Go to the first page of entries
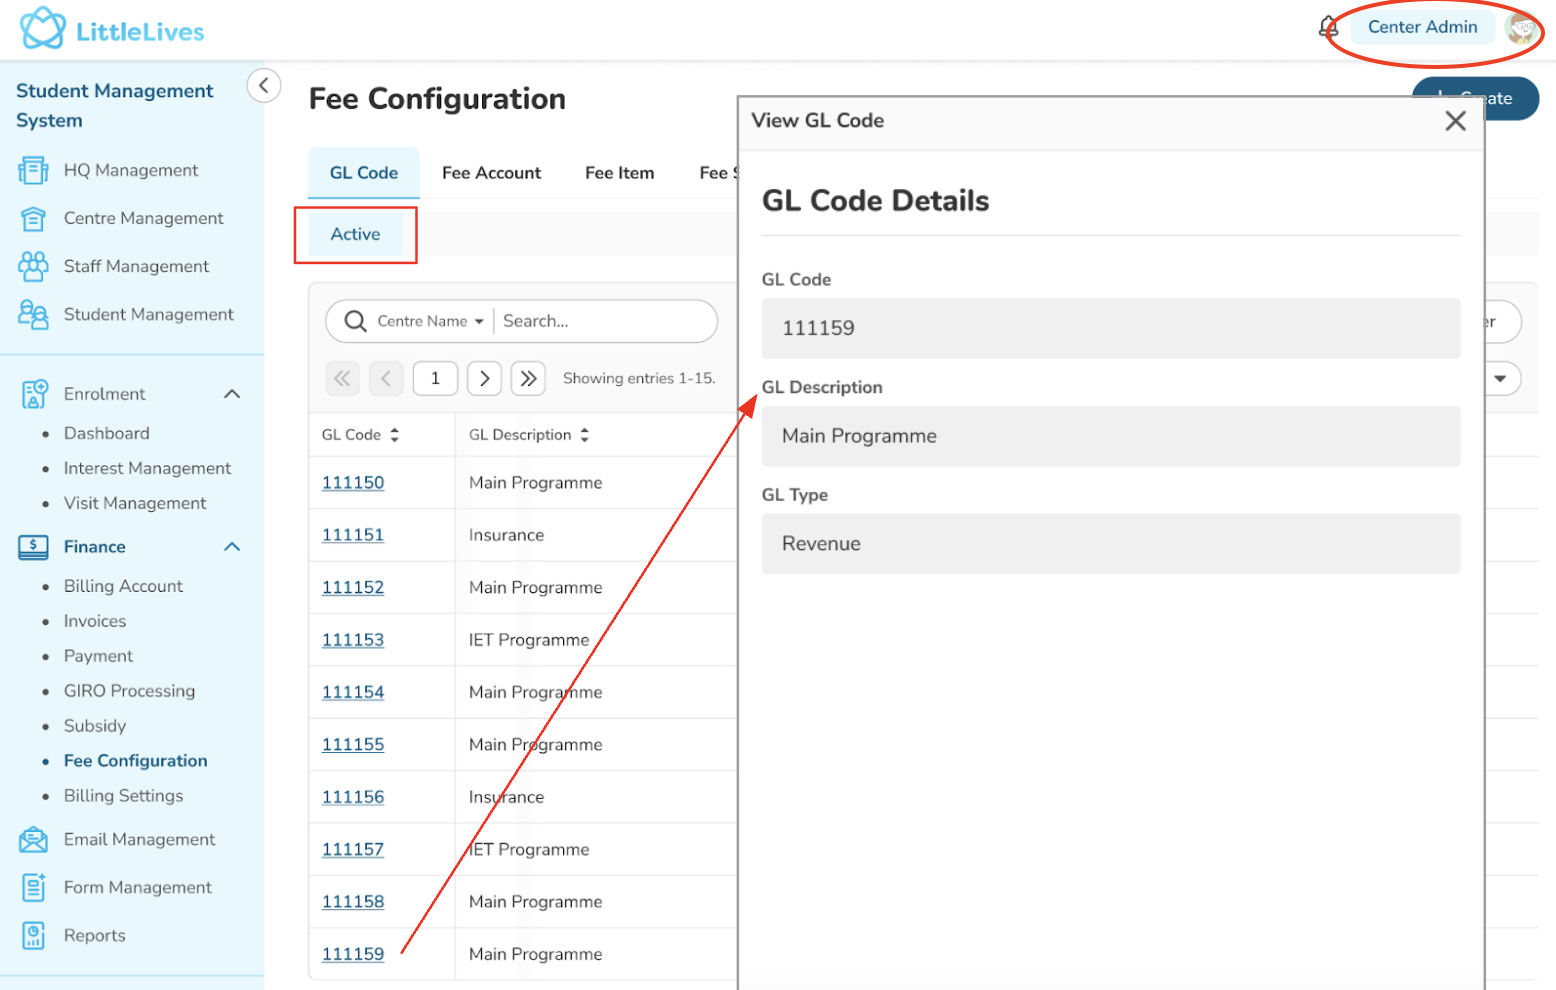Screen dimensions: 1556x990 tap(342, 378)
